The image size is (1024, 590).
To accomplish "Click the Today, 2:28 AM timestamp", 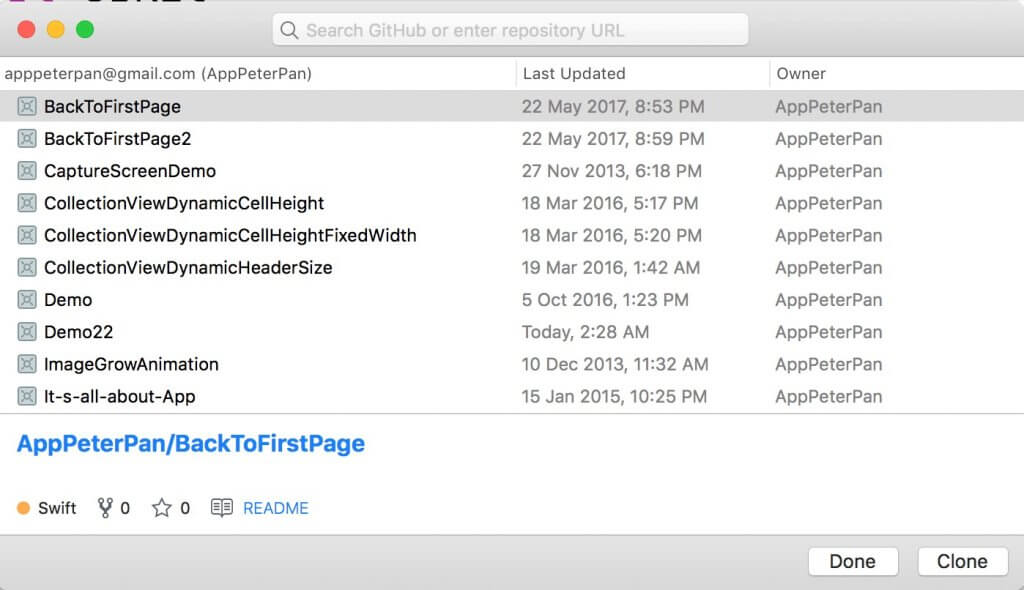I will click(x=585, y=332).
